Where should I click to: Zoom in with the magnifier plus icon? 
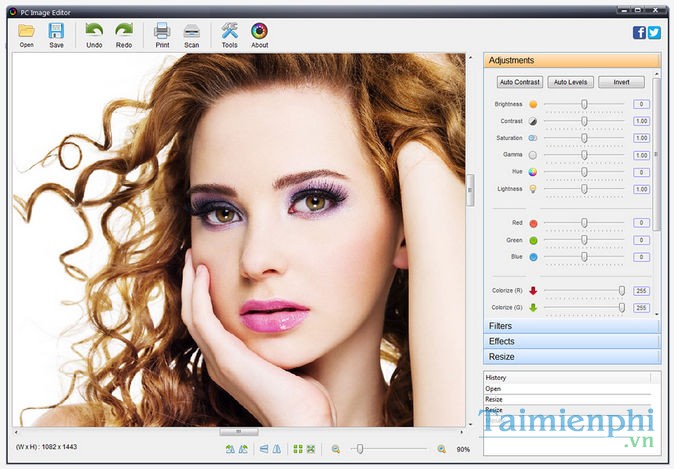[x=441, y=449]
